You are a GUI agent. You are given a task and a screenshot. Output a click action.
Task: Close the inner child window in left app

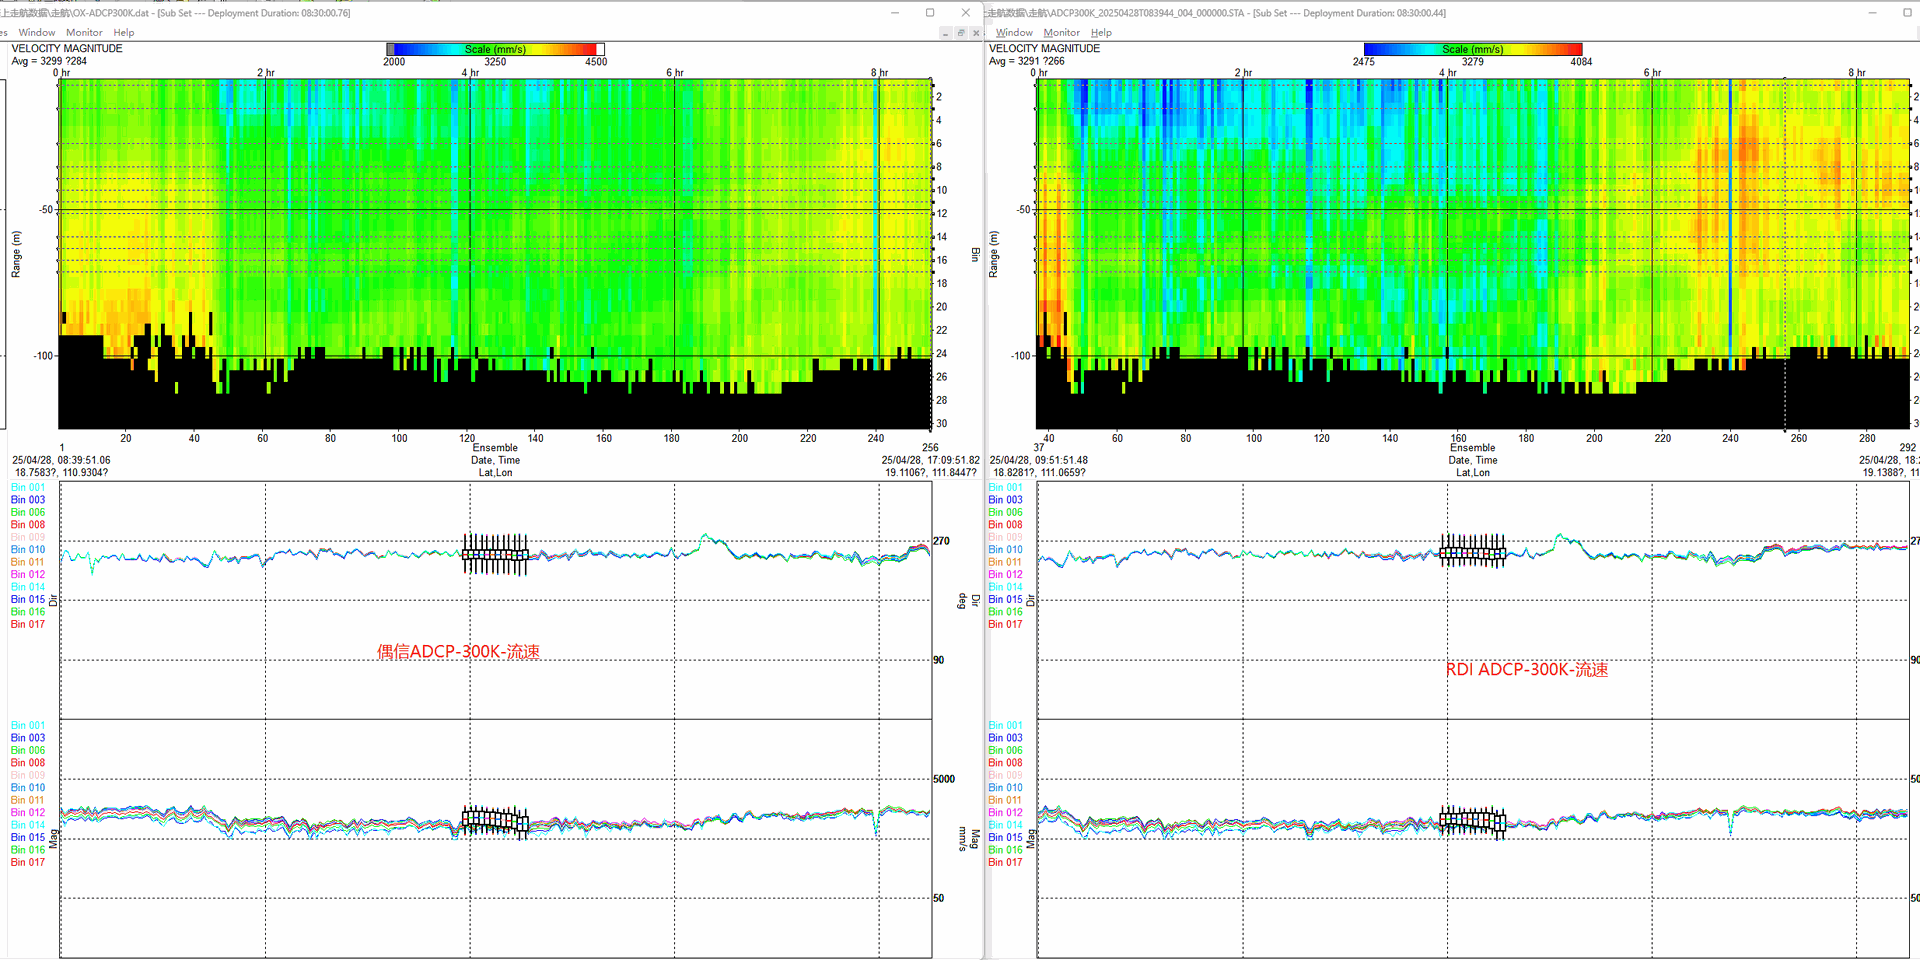[x=976, y=33]
